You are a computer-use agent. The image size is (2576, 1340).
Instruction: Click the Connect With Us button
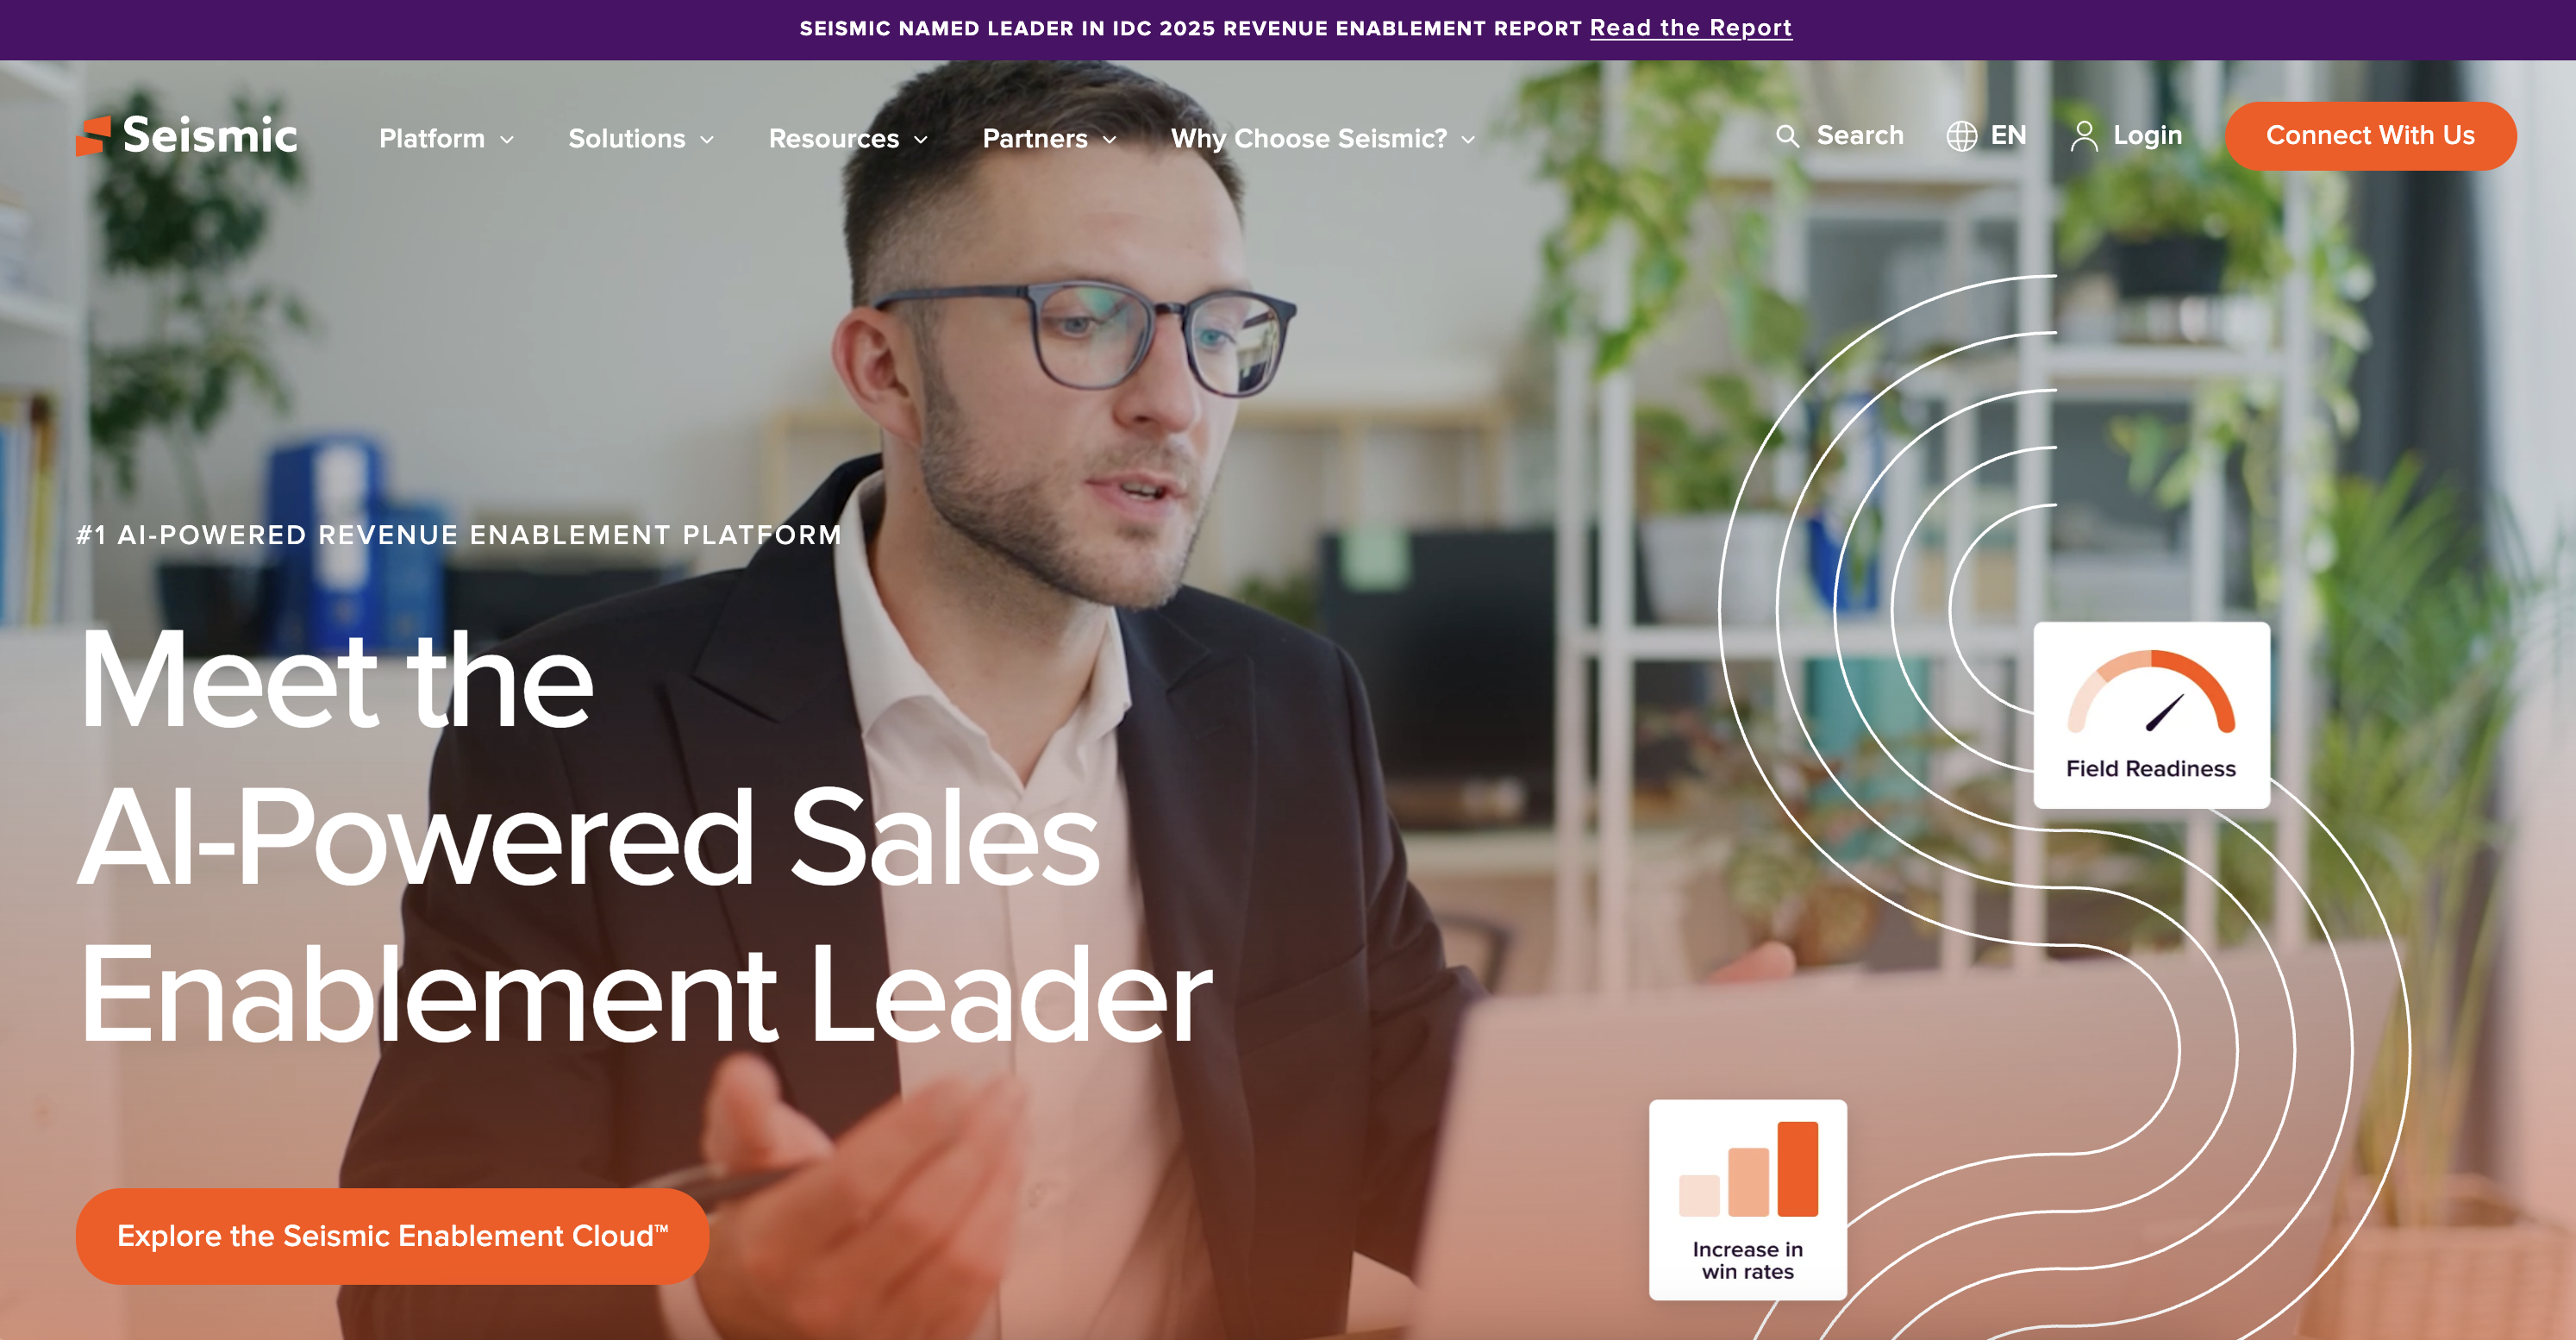point(2370,136)
